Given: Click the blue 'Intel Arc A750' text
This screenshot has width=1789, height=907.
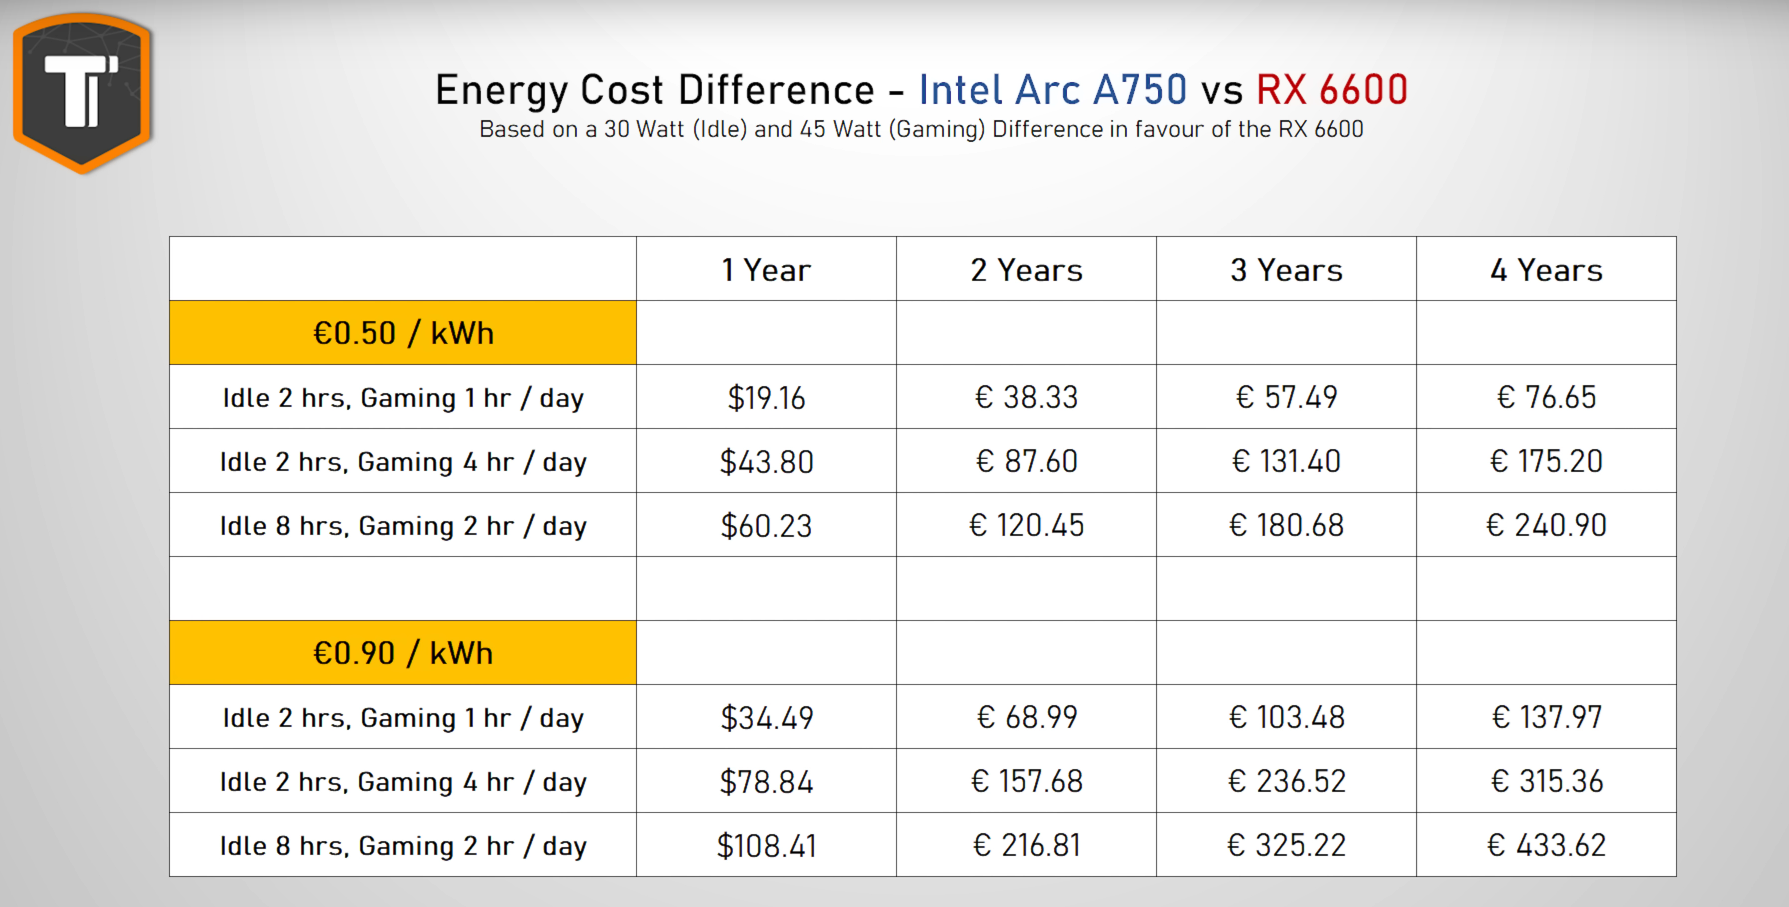Looking at the screenshot, I should (1053, 90).
